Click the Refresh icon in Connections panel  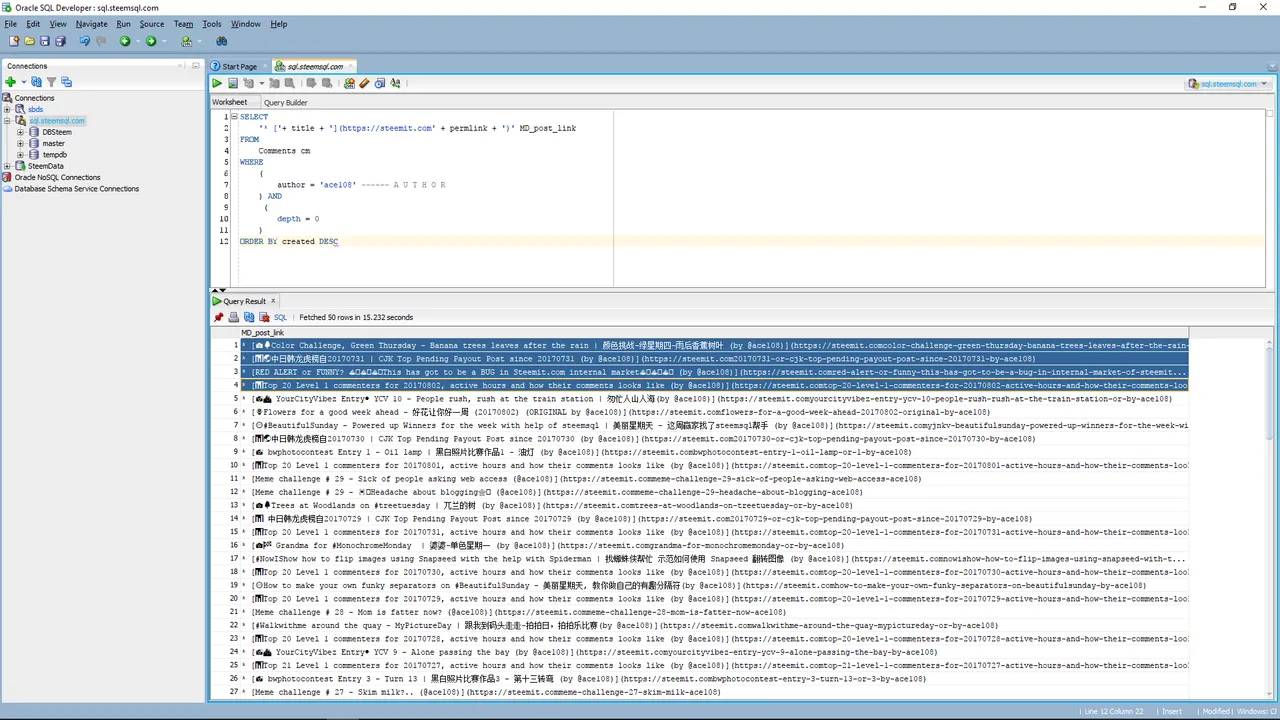[36, 82]
